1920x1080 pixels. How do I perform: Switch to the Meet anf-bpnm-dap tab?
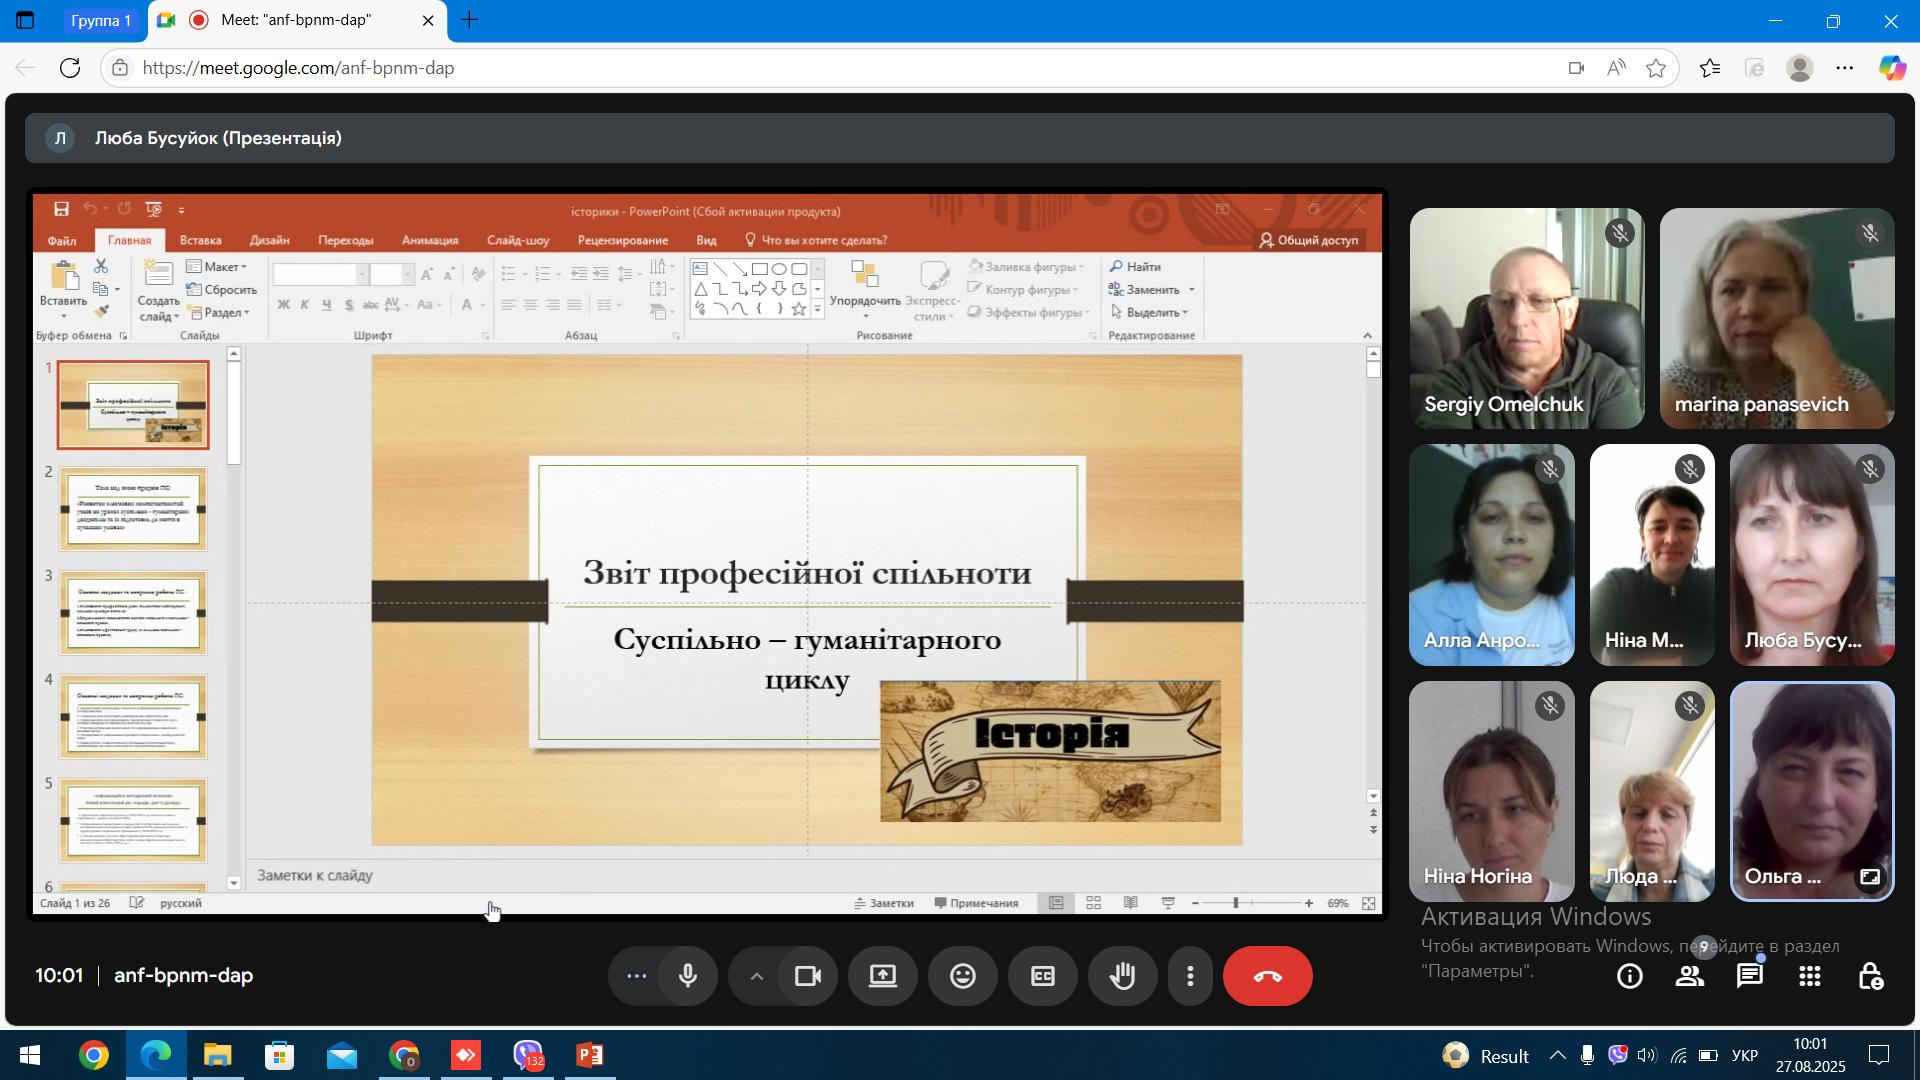(296, 20)
